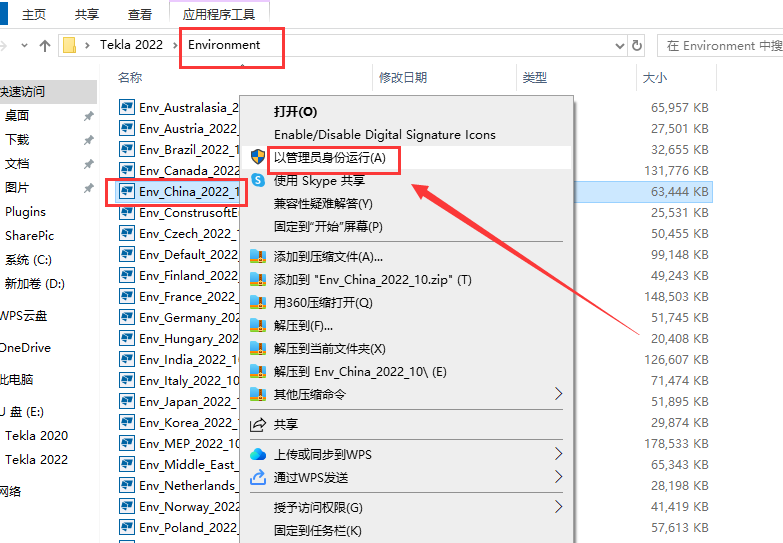The image size is (783, 543).
Task: Click the Skype icon in context menu
Action: pos(258,180)
